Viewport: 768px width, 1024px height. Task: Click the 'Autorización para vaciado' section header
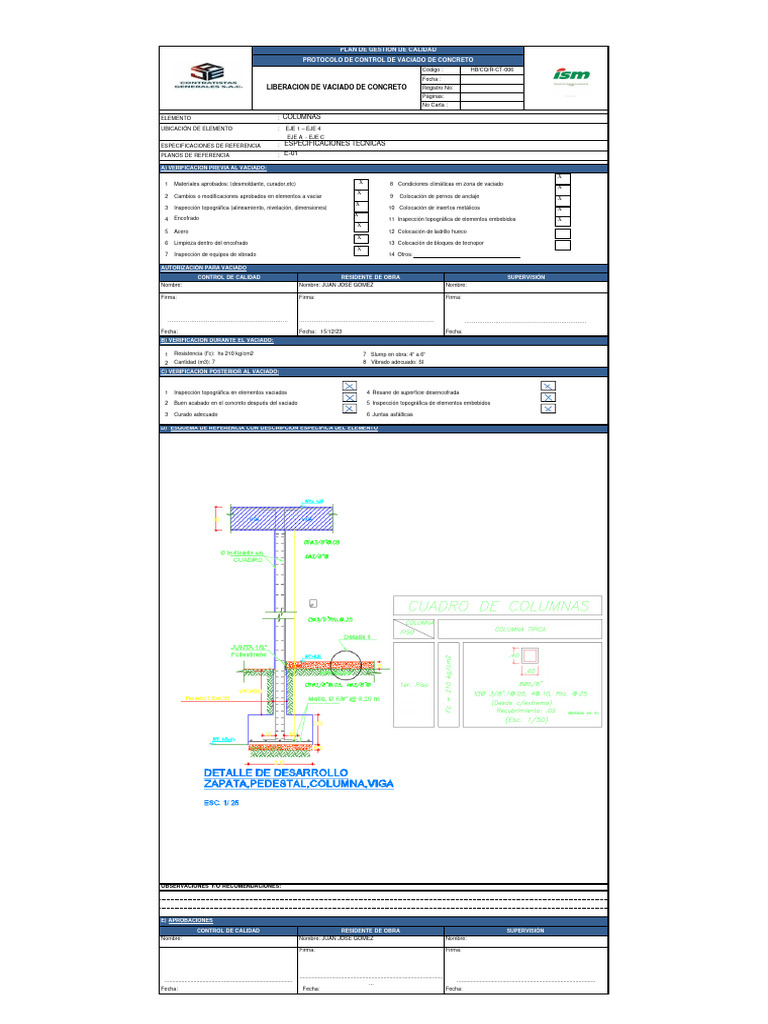(383, 268)
